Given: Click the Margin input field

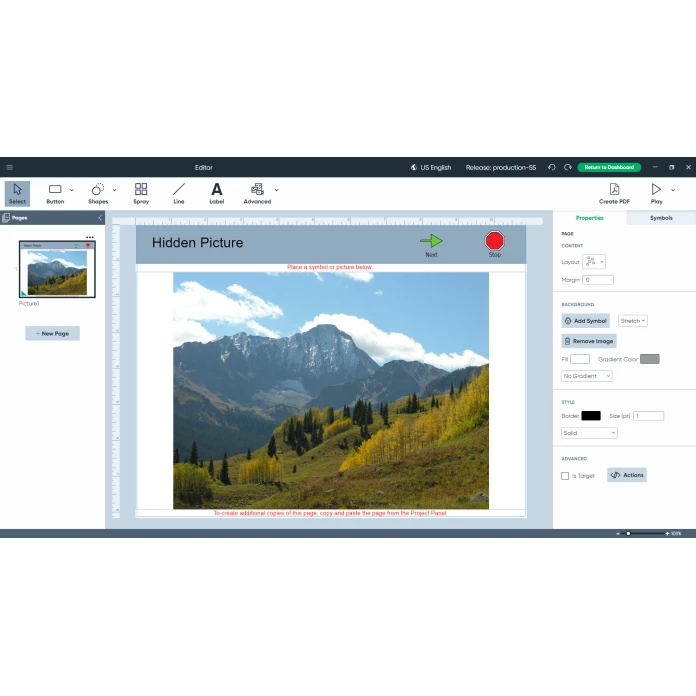Looking at the screenshot, I should pyautogui.click(x=598, y=280).
